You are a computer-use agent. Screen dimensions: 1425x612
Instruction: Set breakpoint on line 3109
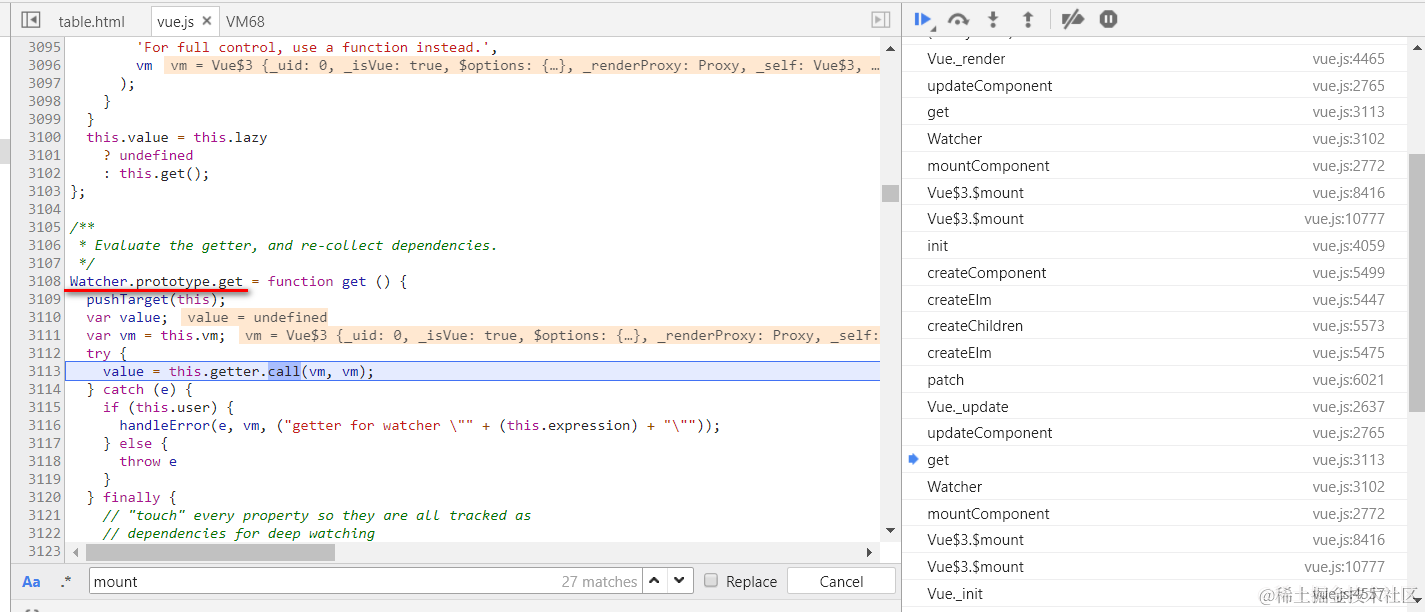[x=44, y=299]
